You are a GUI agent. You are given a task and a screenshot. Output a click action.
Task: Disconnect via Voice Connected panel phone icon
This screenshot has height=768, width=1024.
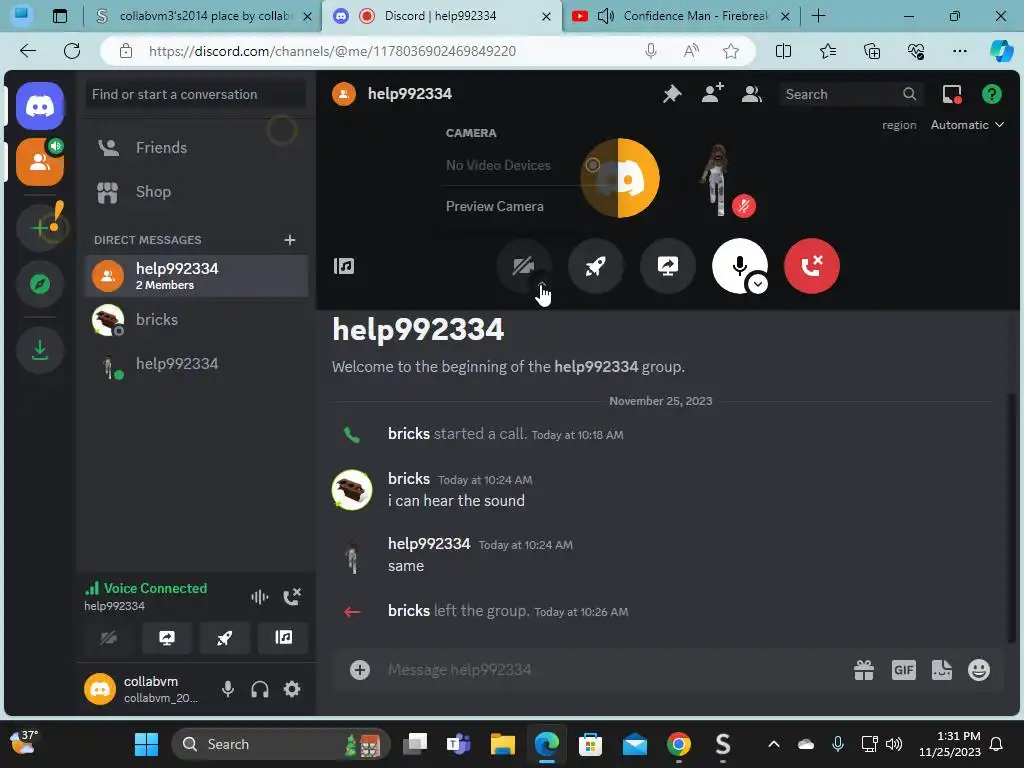click(x=292, y=596)
